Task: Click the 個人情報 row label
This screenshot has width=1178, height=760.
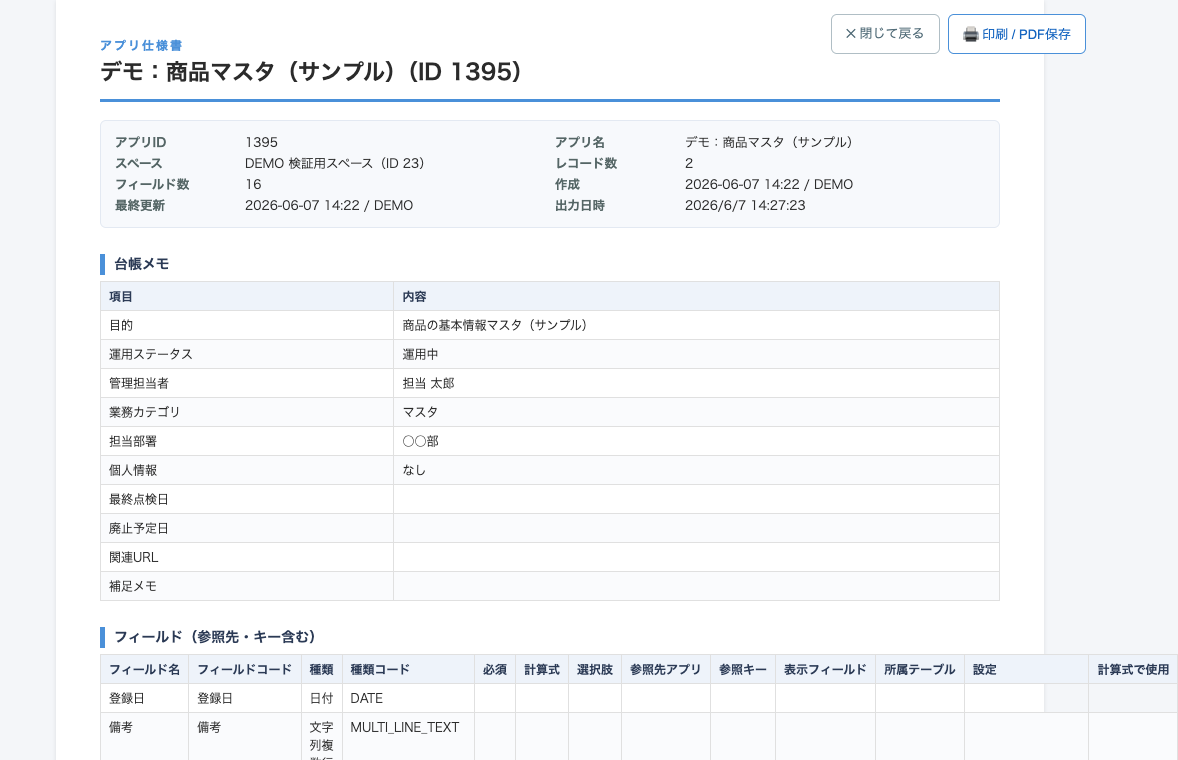Action: click(x=132, y=470)
